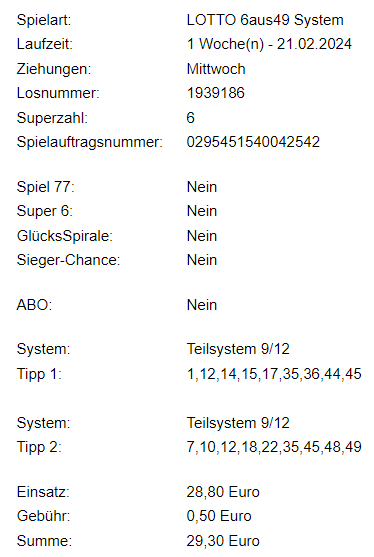374x557 pixels.
Task: Click the Spielauftragsnummer label
Action: tap(90, 142)
